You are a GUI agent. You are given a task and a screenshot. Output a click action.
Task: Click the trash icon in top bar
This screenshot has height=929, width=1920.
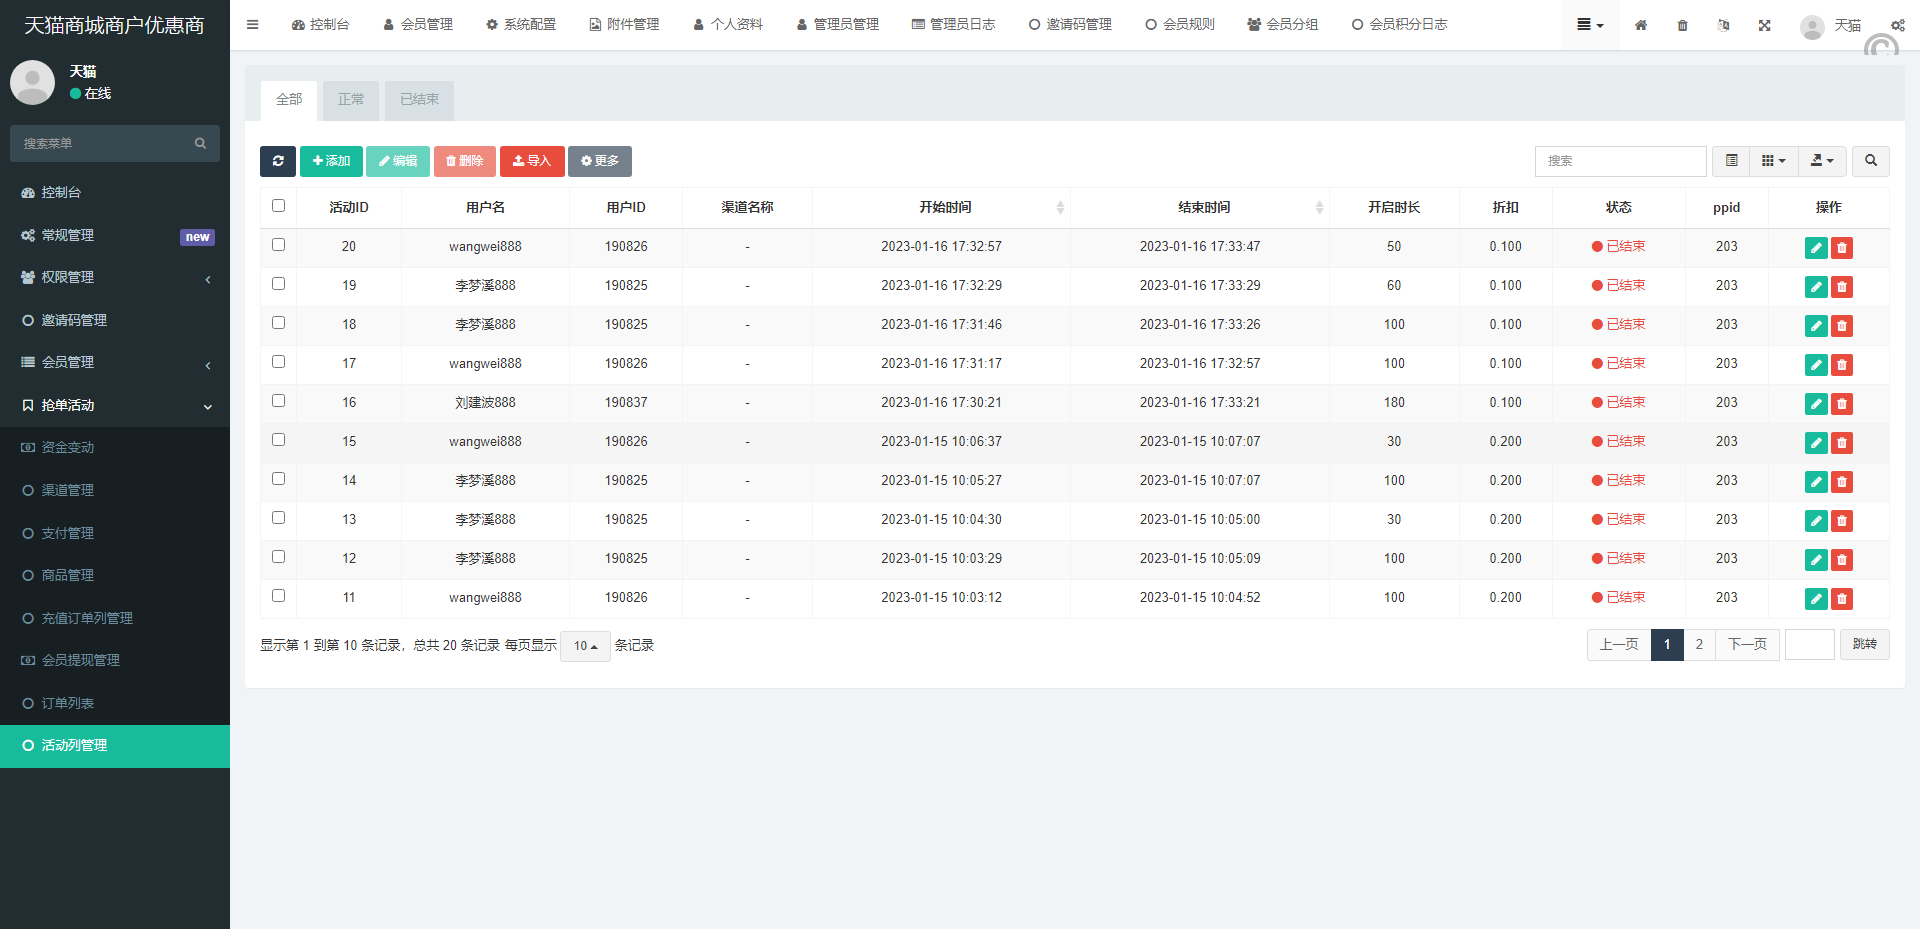1682,25
